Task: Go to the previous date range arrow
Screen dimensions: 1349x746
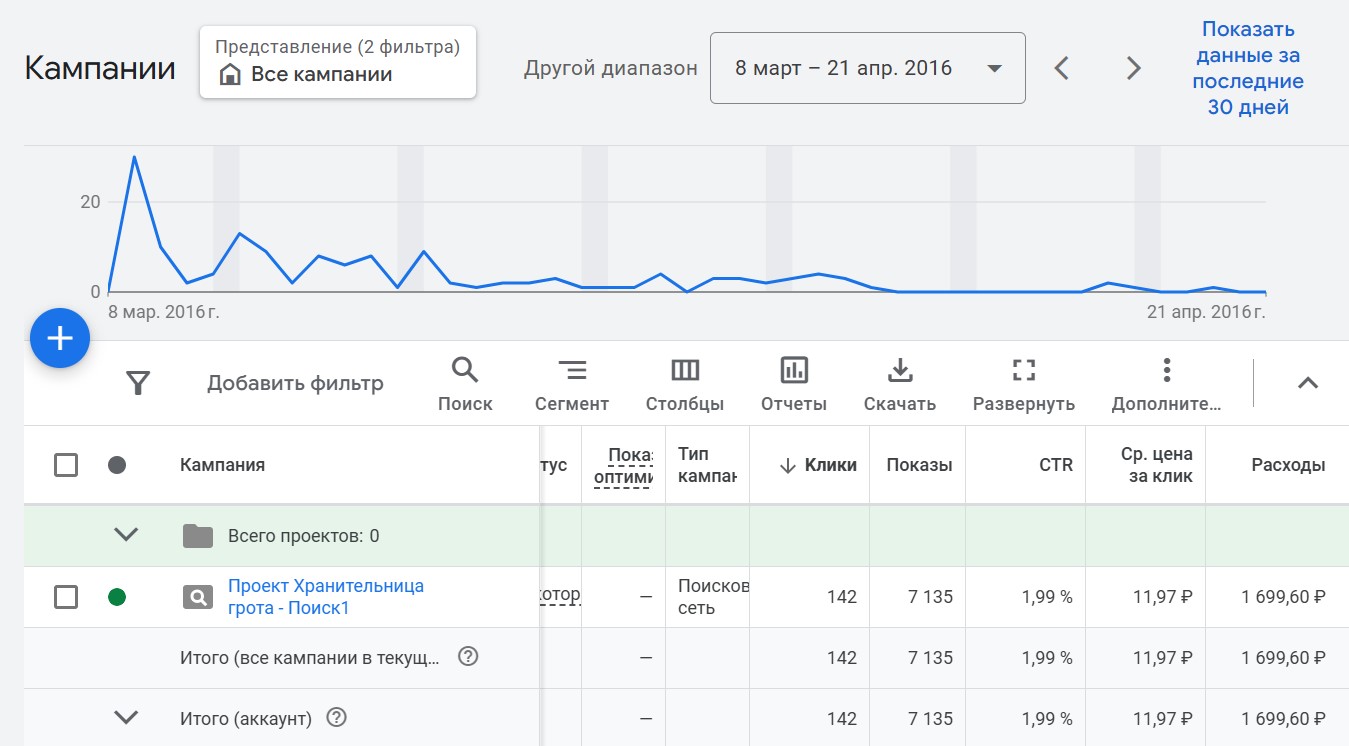Action: (x=1062, y=68)
